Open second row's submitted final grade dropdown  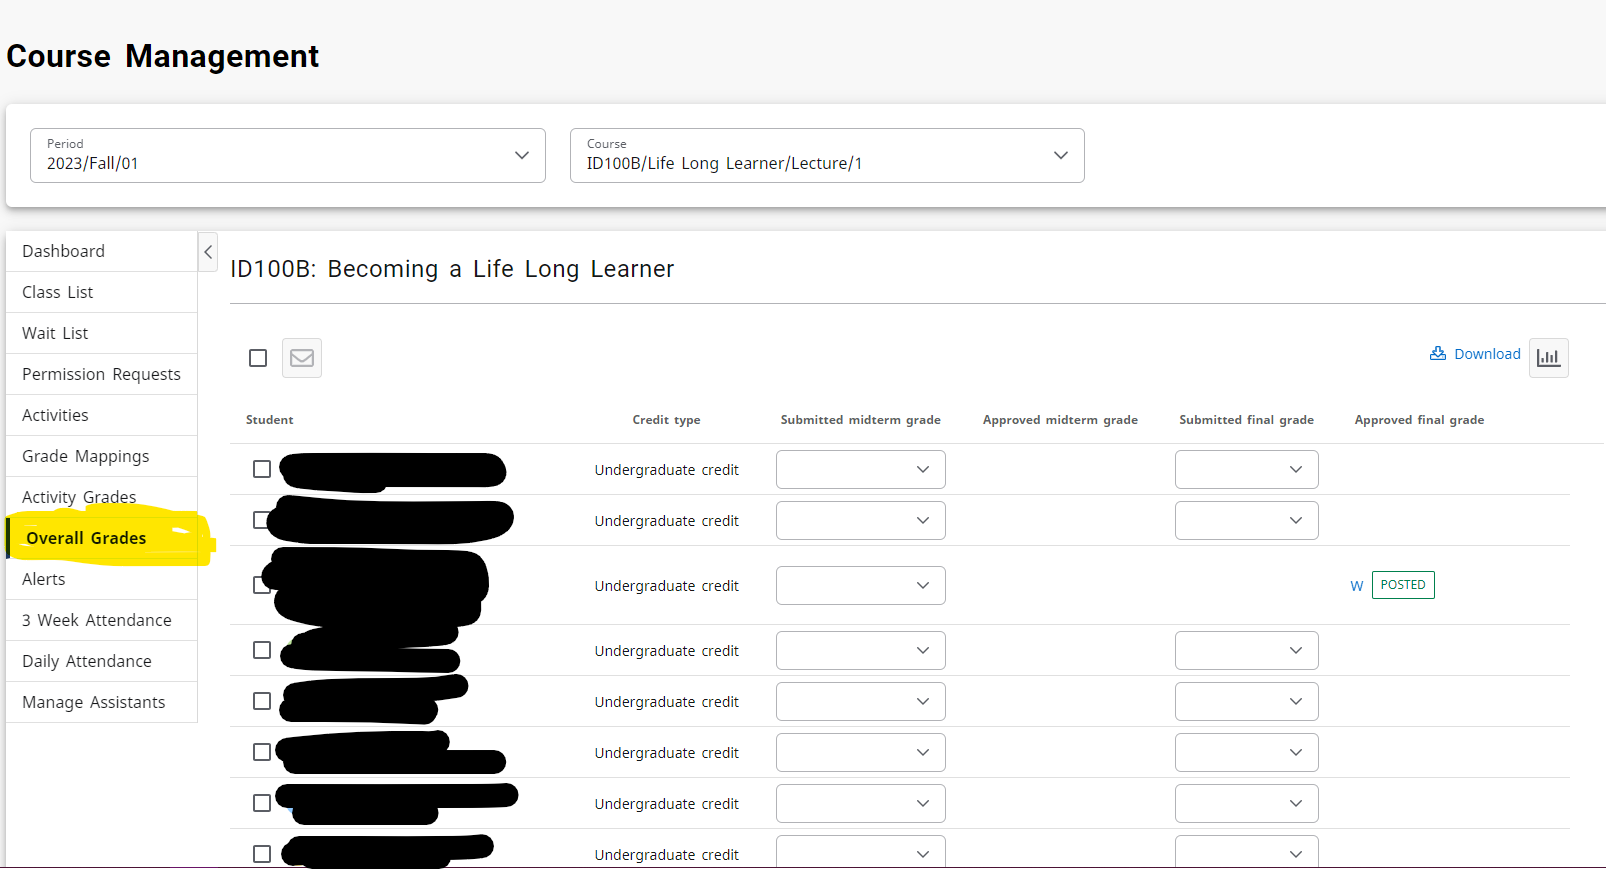(1246, 520)
